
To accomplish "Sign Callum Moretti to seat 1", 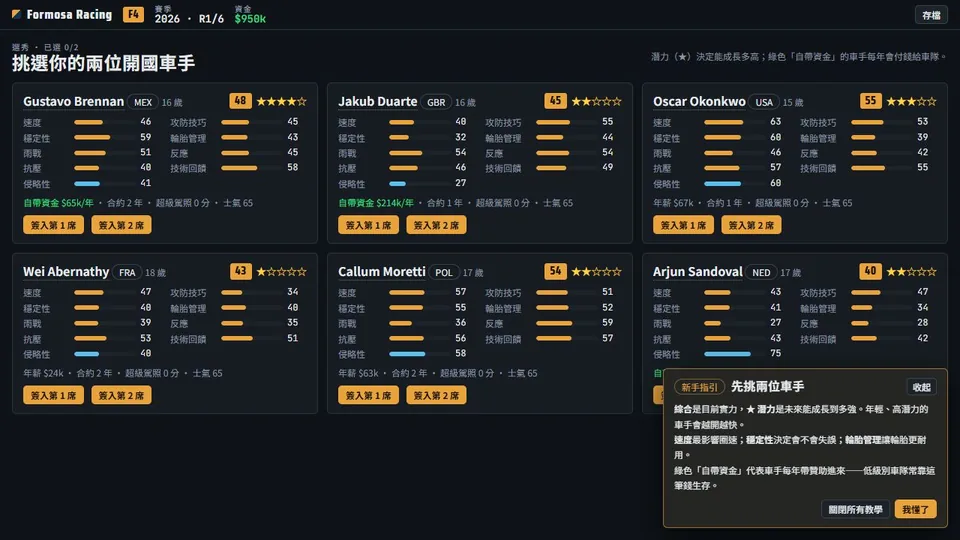I will (368, 395).
